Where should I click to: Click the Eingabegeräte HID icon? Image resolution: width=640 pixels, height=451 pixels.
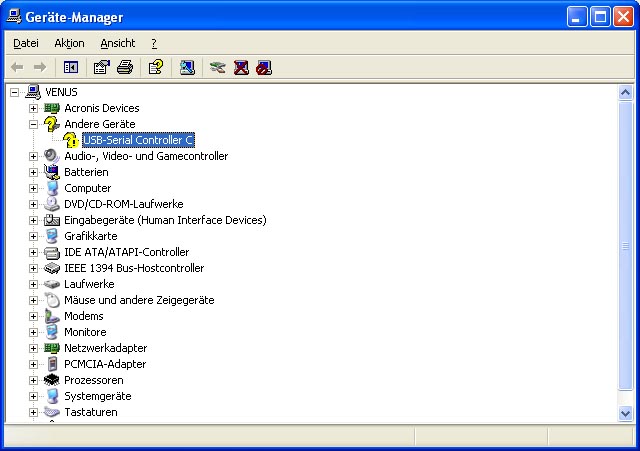(x=52, y=220)
